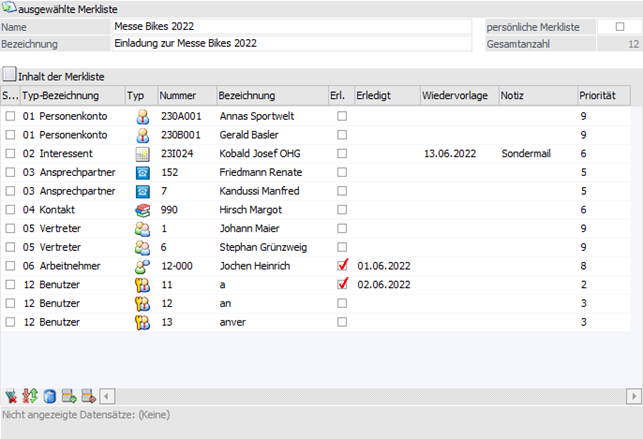This screenshot has width=643, height=439.
Task: Sort by the Wiedervorlage column header
Action: point(456,95)
